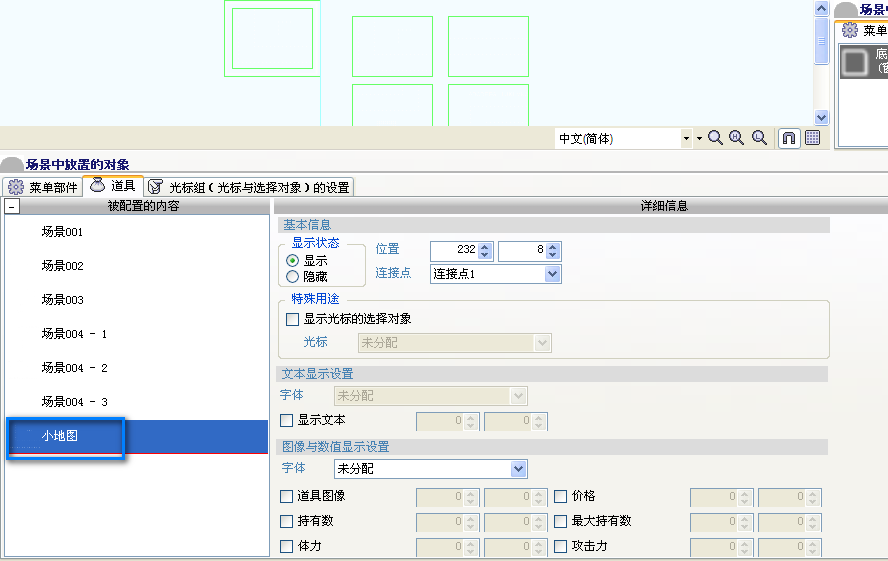Enable the 道具图像 checkbox
Screen dimensions: 888x561
(287, 496)
